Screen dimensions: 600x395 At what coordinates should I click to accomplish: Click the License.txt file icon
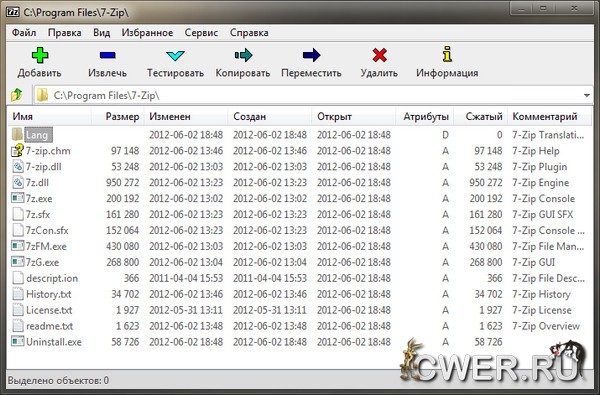pos(18,310)
